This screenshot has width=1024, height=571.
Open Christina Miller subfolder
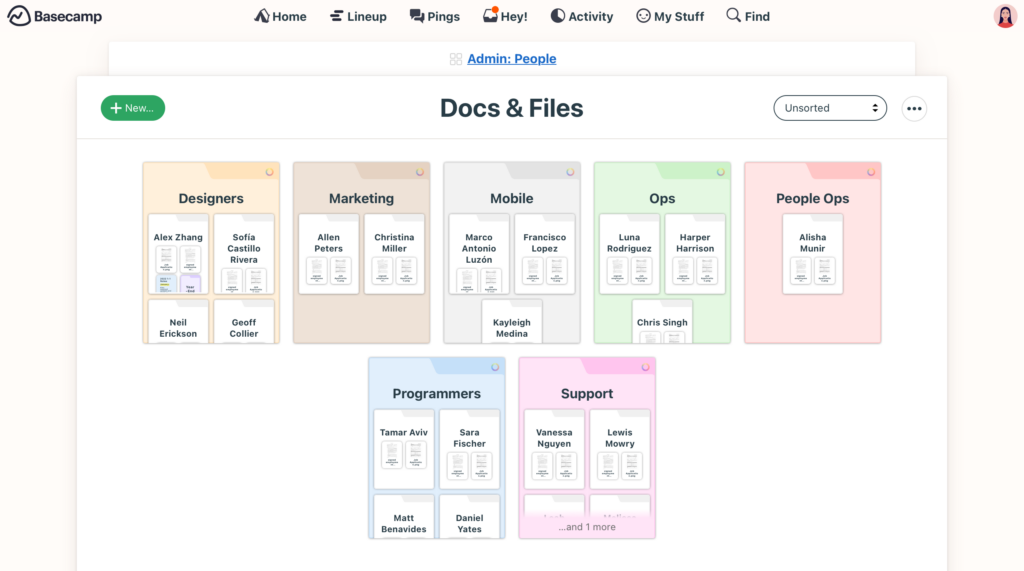(394, 254)
